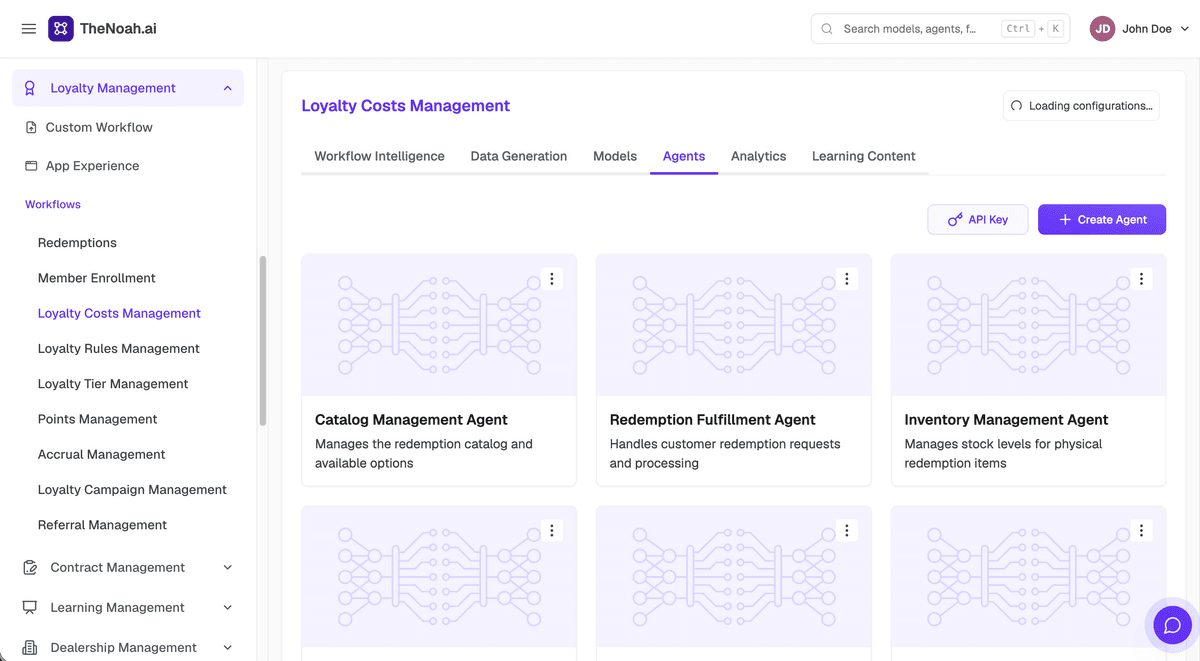Open options menu on second-row last card
Screen dimensions: 1200x661
point(1141,530)
